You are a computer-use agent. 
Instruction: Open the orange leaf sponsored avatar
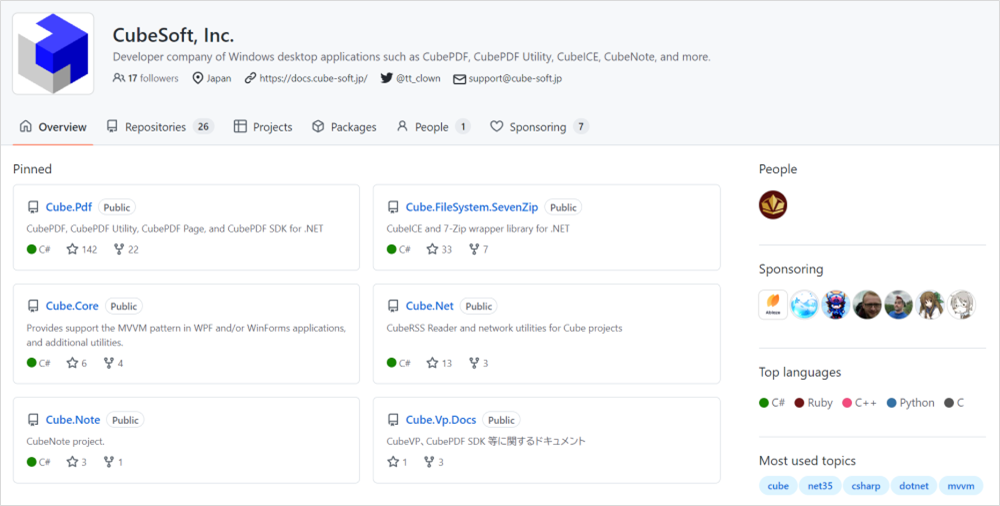coord(773,304)
